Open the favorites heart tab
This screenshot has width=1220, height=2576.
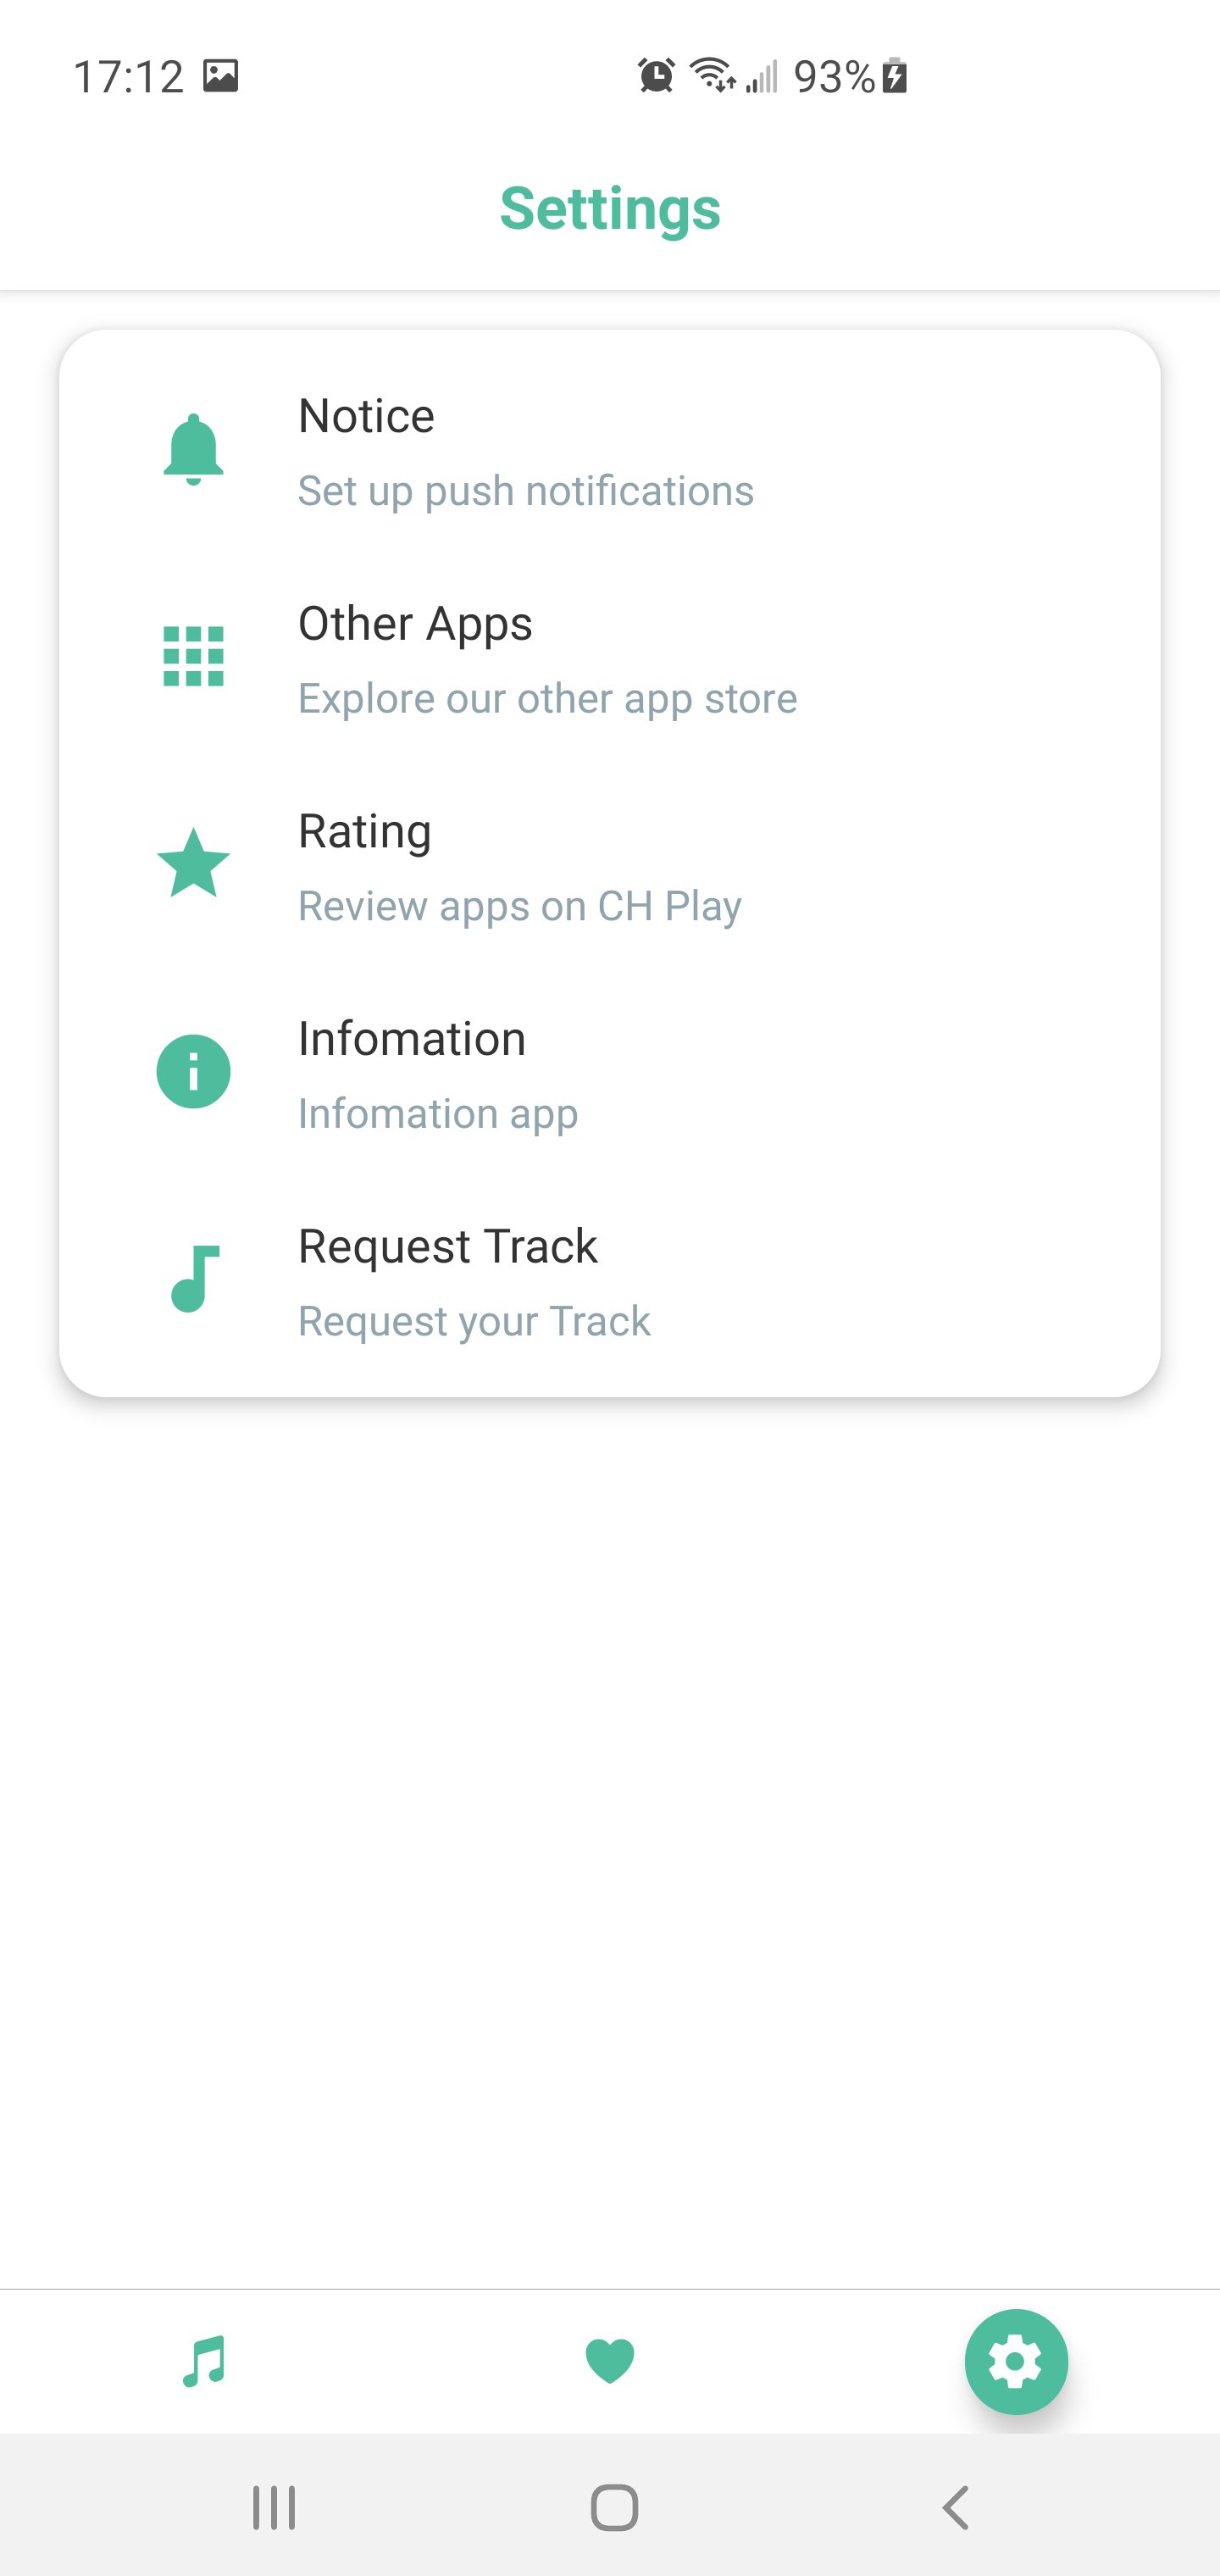point(610,2362)
